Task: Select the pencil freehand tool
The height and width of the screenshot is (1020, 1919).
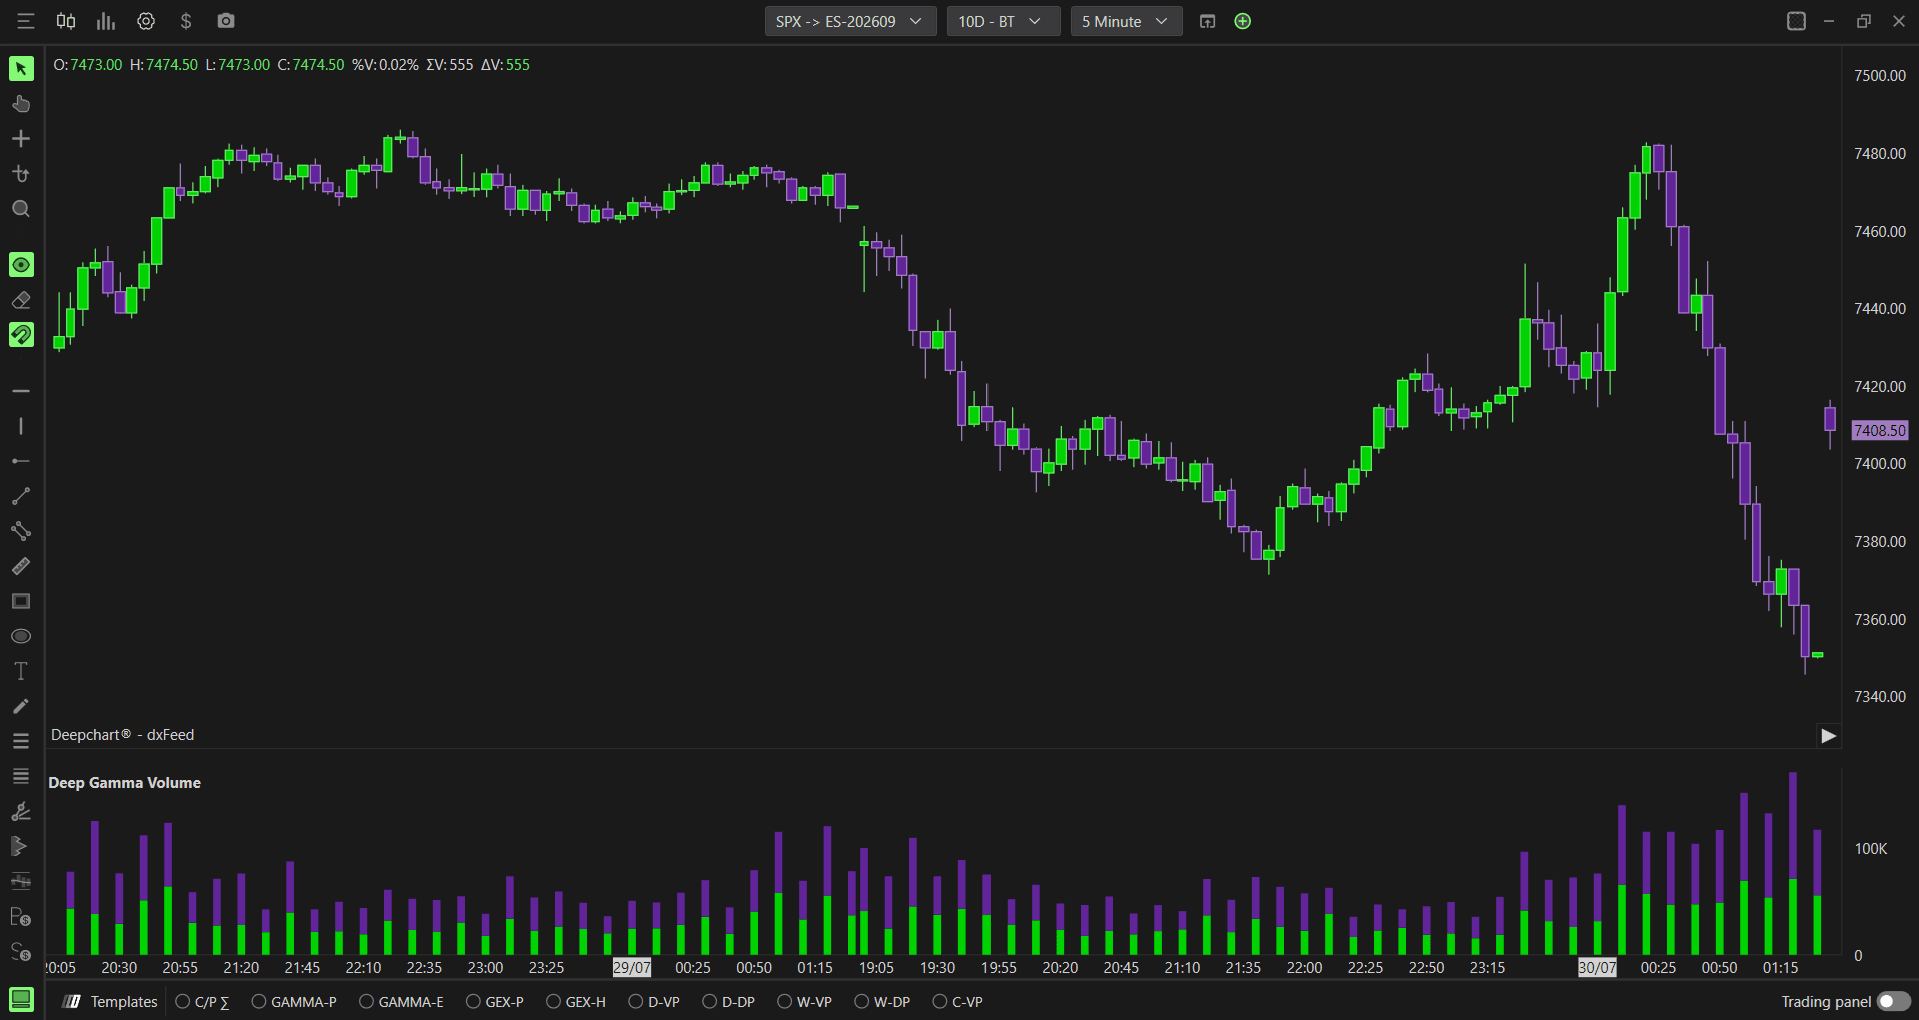Action: [x=21, y=706]
